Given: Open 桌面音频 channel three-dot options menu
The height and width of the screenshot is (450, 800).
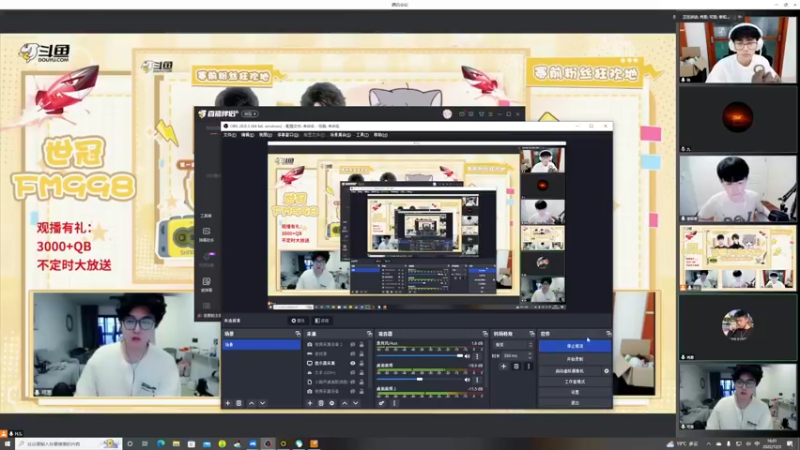Looking at the screenshot, I should click(x=478, y=380).
